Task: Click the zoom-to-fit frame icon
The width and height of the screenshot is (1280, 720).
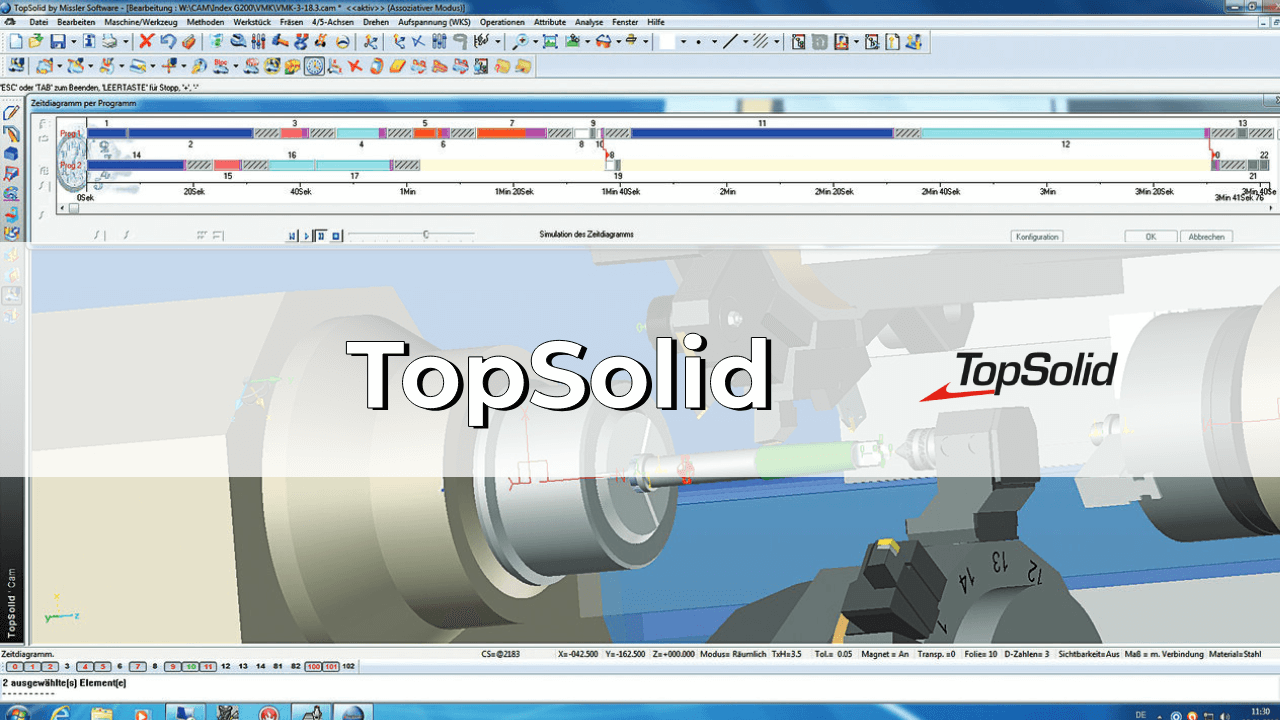Action: (549, 42)
